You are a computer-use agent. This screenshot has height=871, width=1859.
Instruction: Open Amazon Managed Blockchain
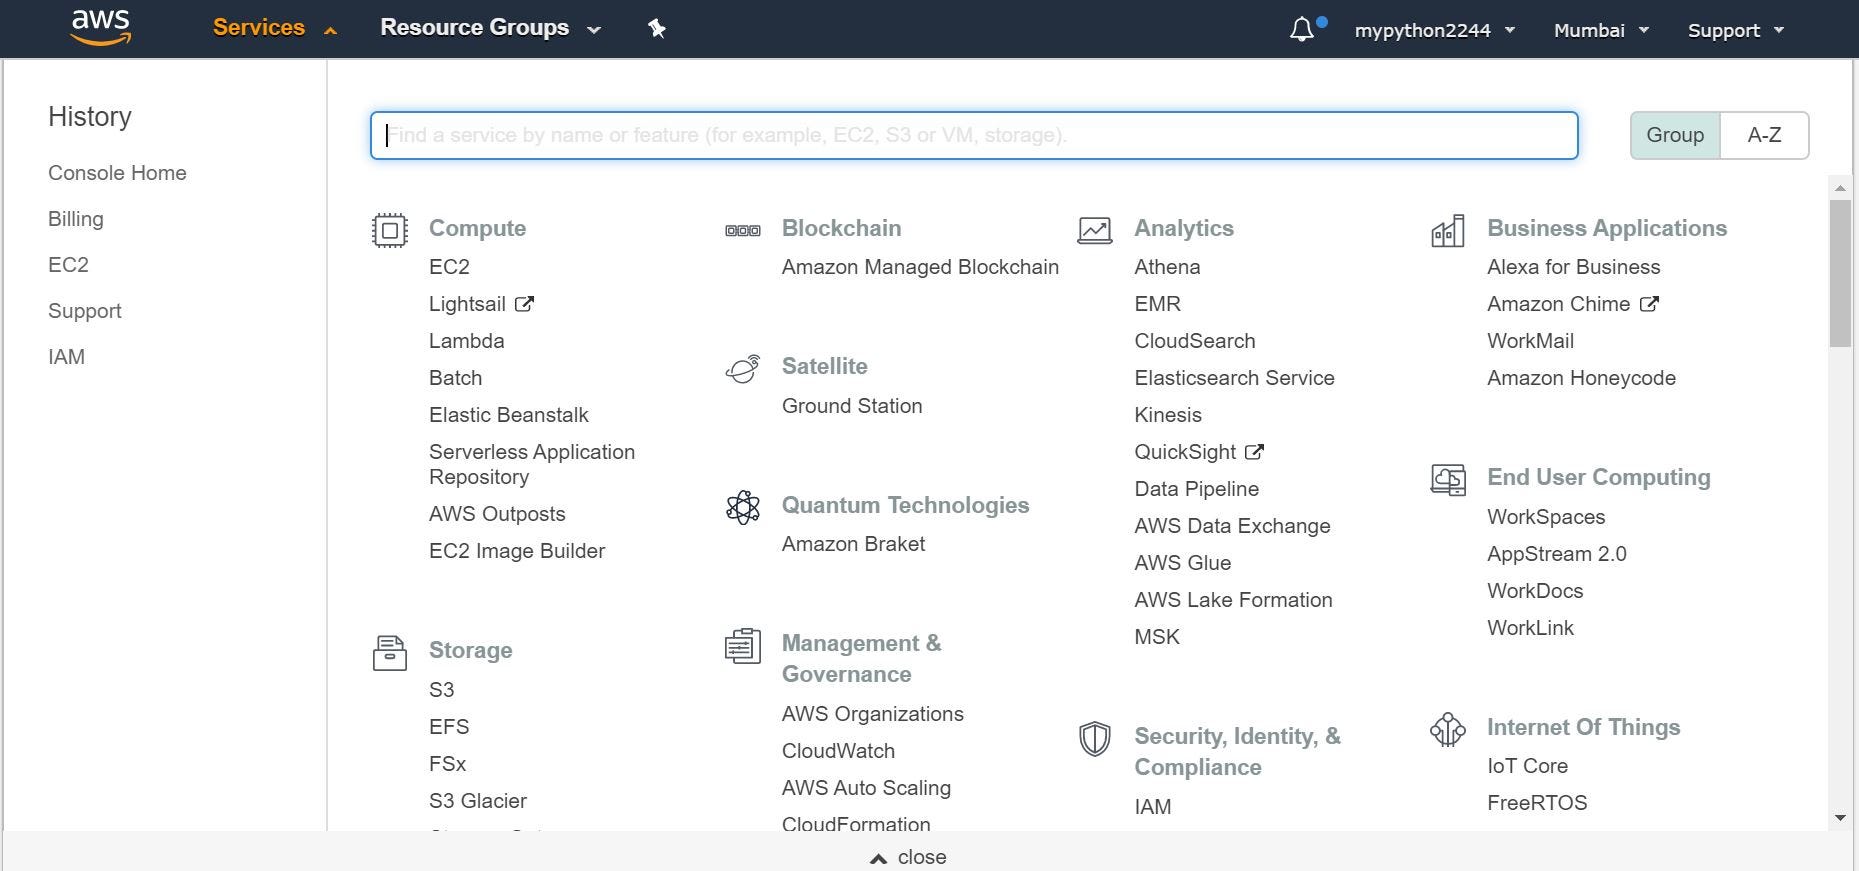click(x=920, y=267)
